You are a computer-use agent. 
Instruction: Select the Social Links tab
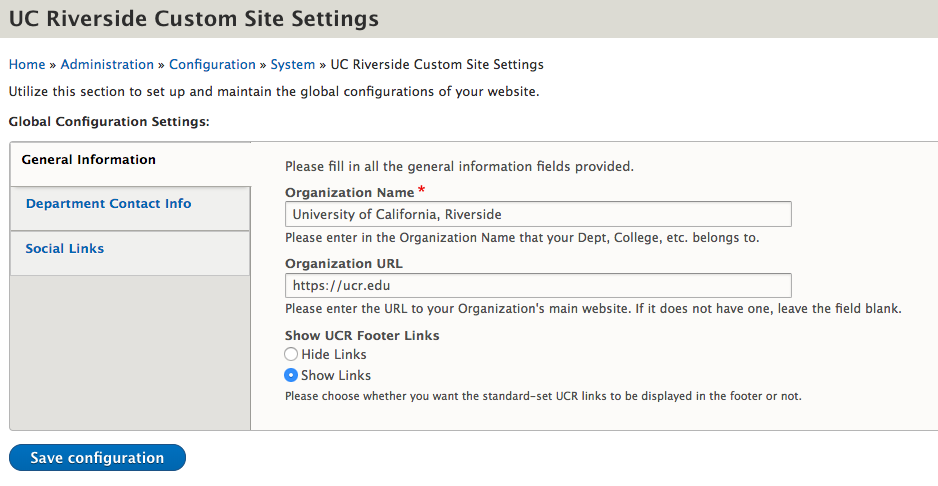pos(65,249)
